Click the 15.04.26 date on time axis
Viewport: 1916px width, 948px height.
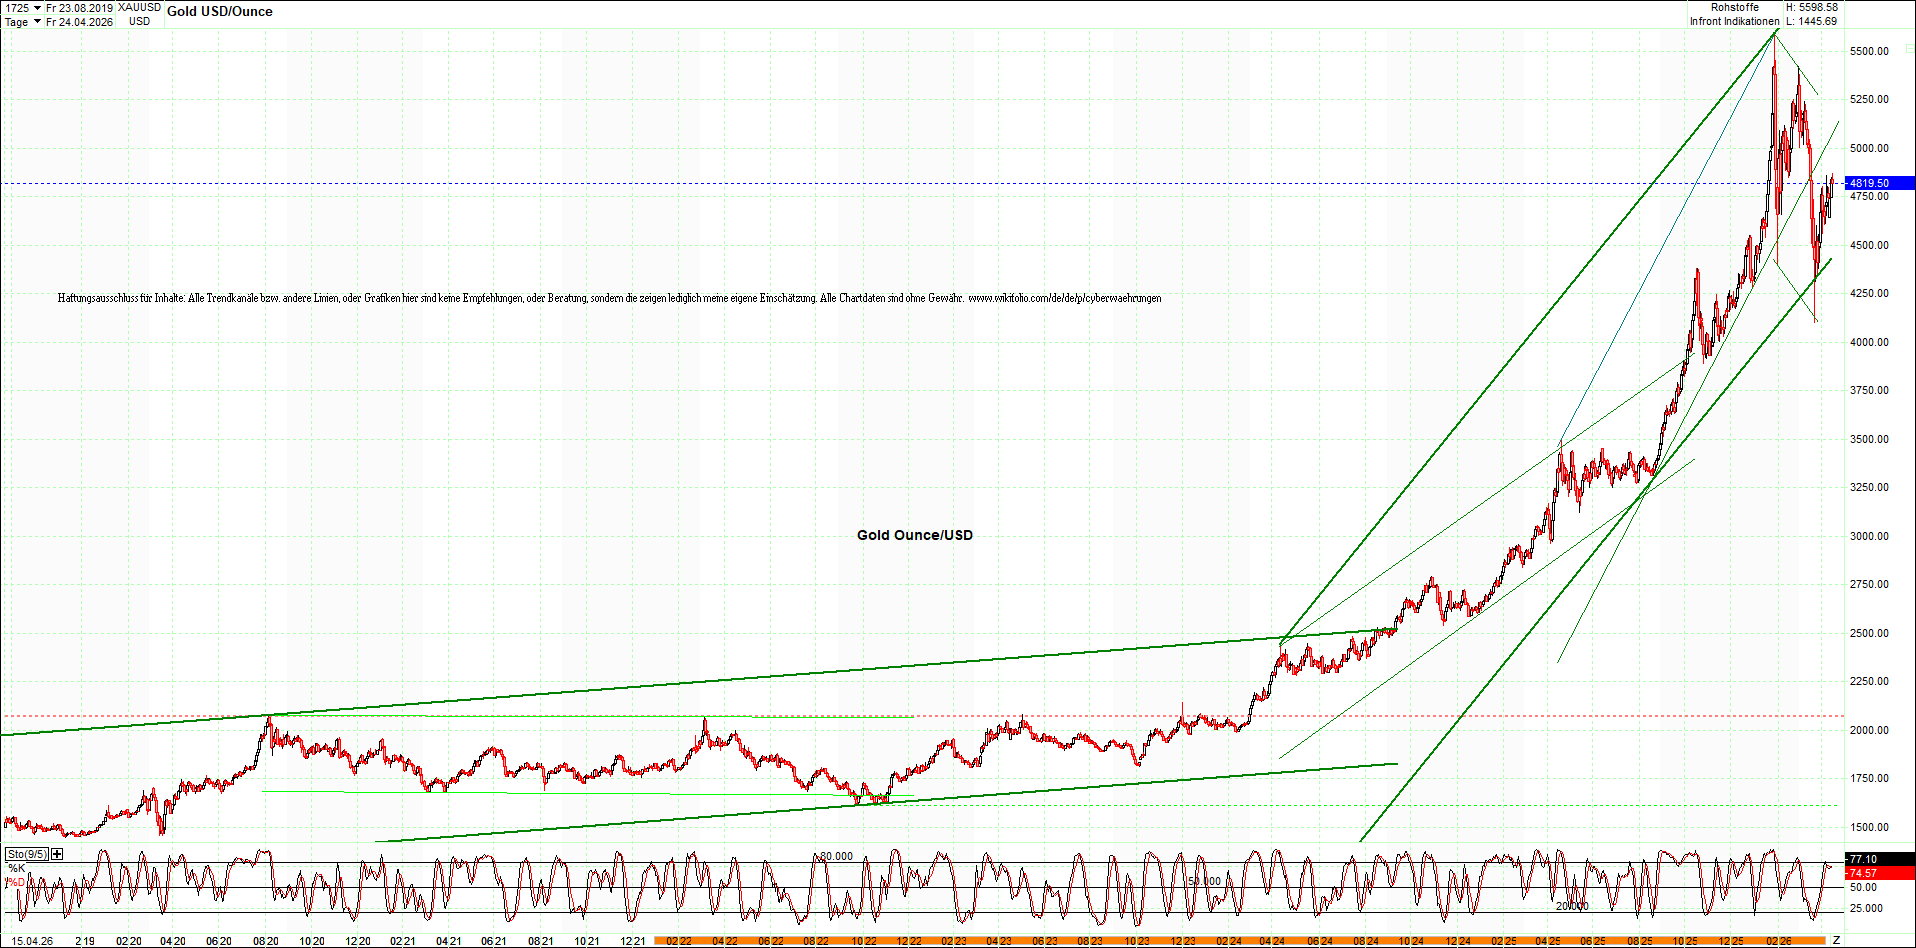coord(32,941)
